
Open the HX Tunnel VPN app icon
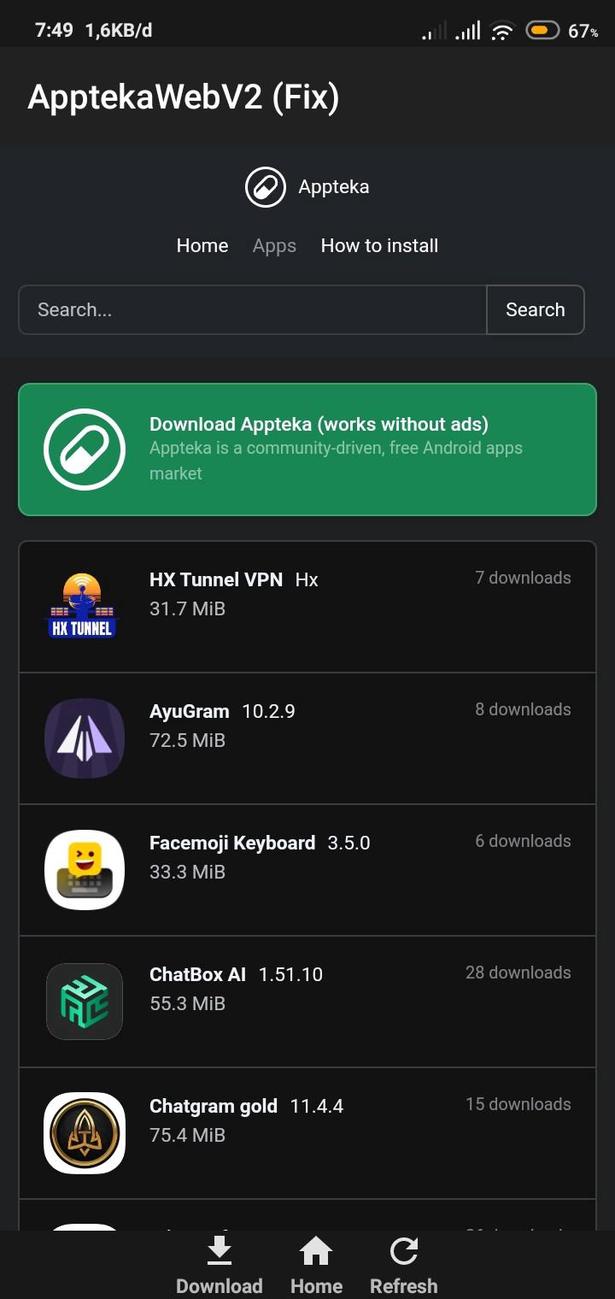coord(84,606)
